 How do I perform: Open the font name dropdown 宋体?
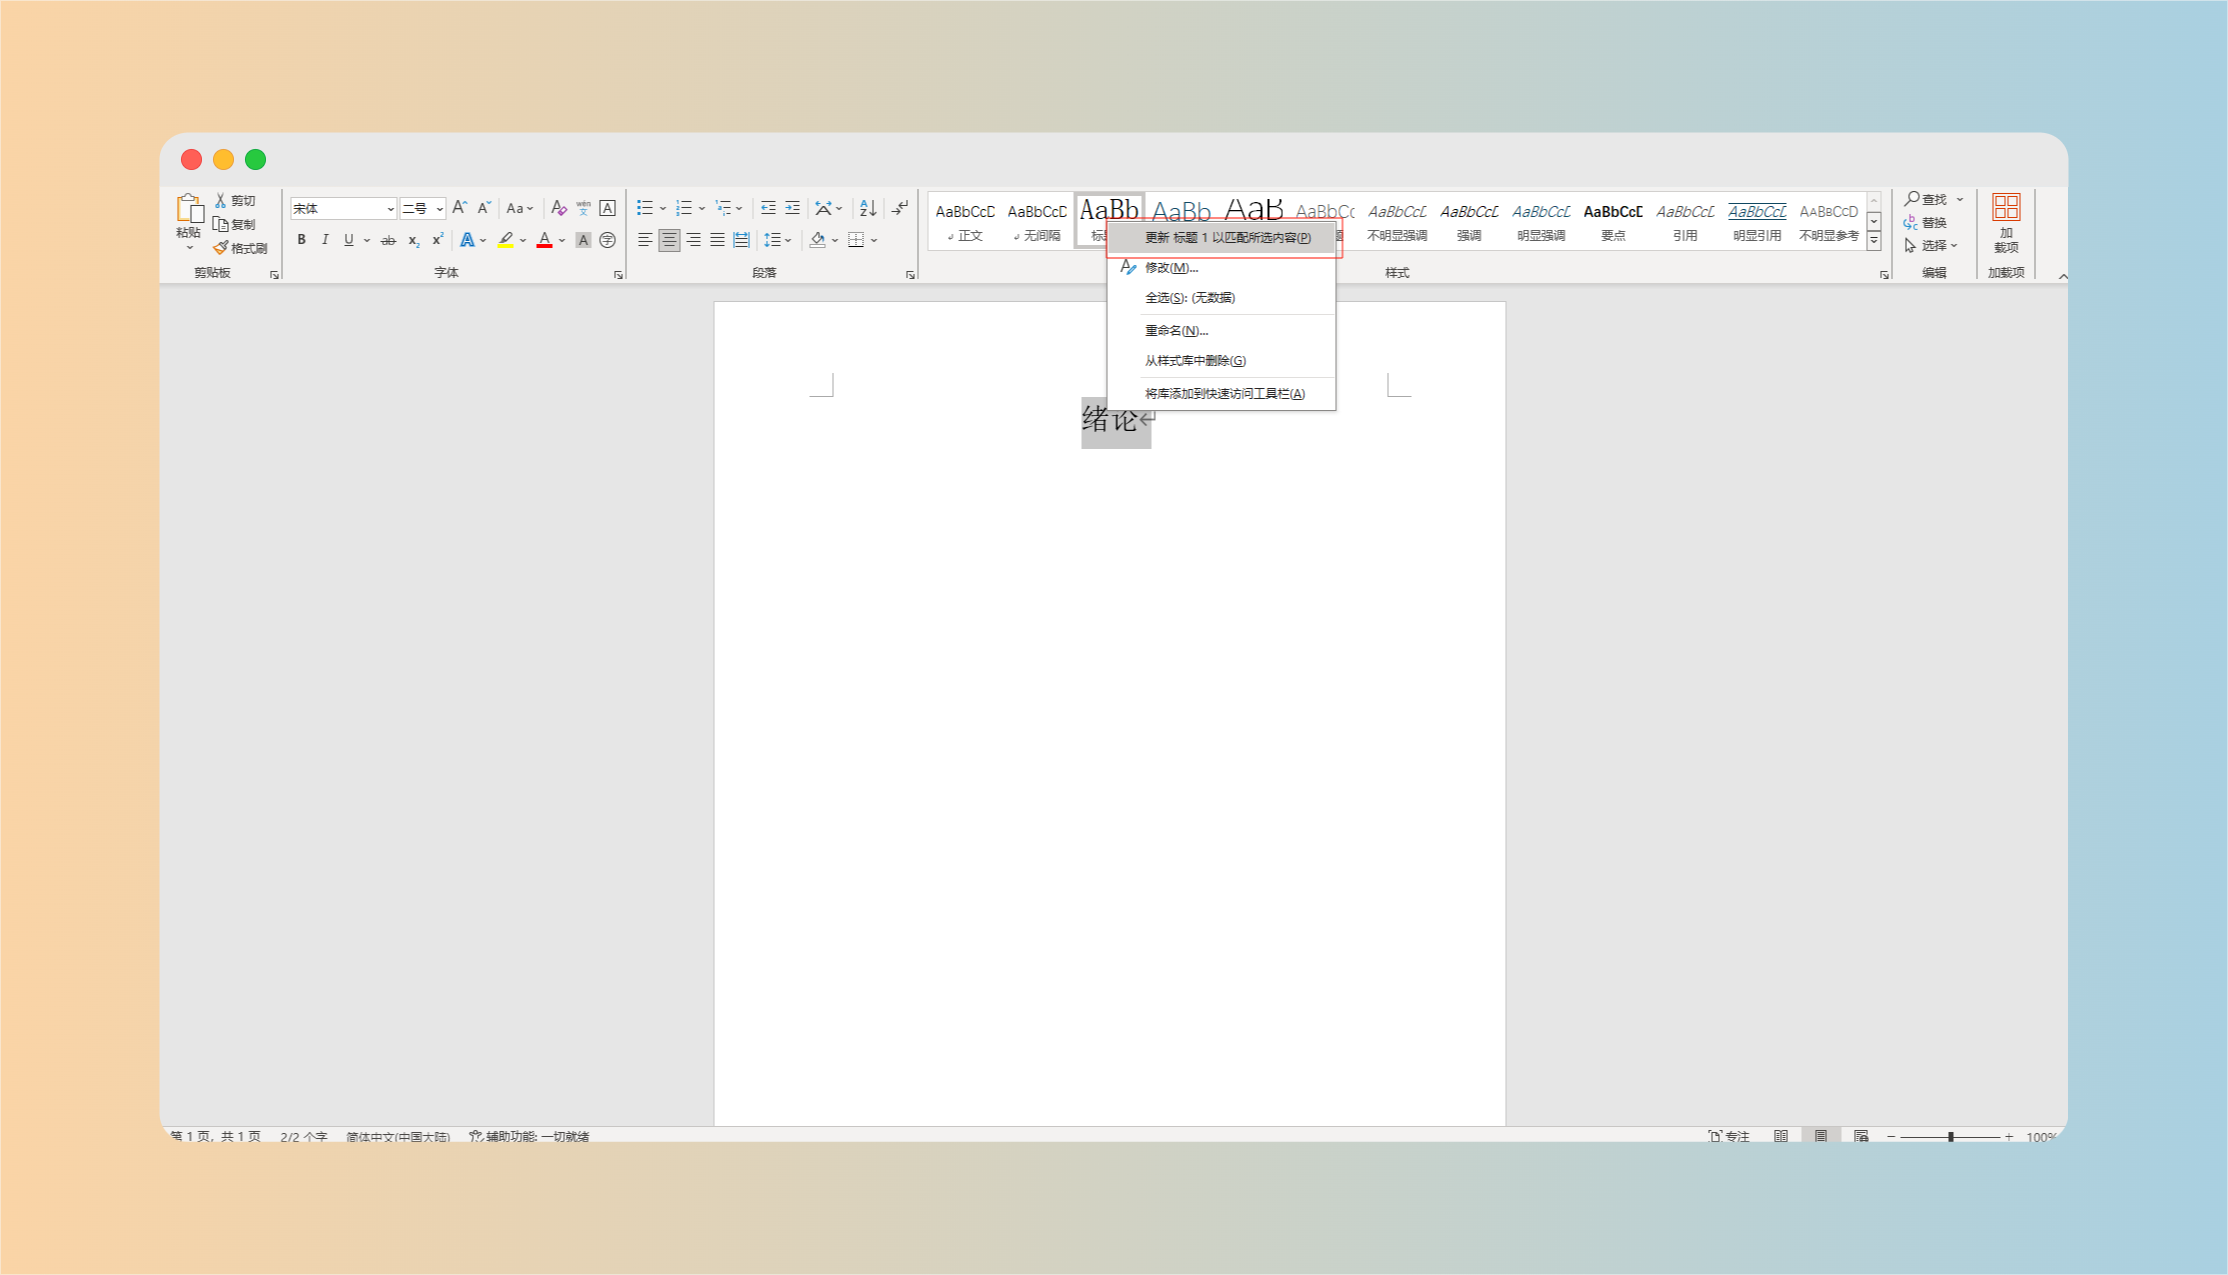click(390, 209)
